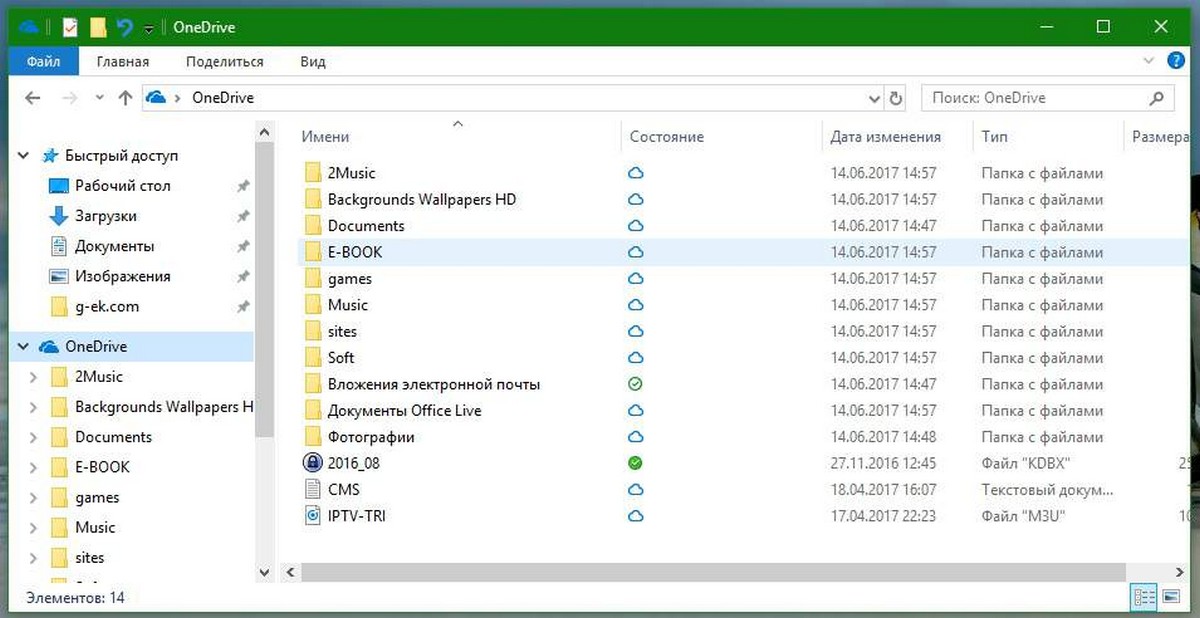Expand the ribbon with the chevron arrow
The width and height of the screenshot is (1200, 618).
tap(1149, 62)
